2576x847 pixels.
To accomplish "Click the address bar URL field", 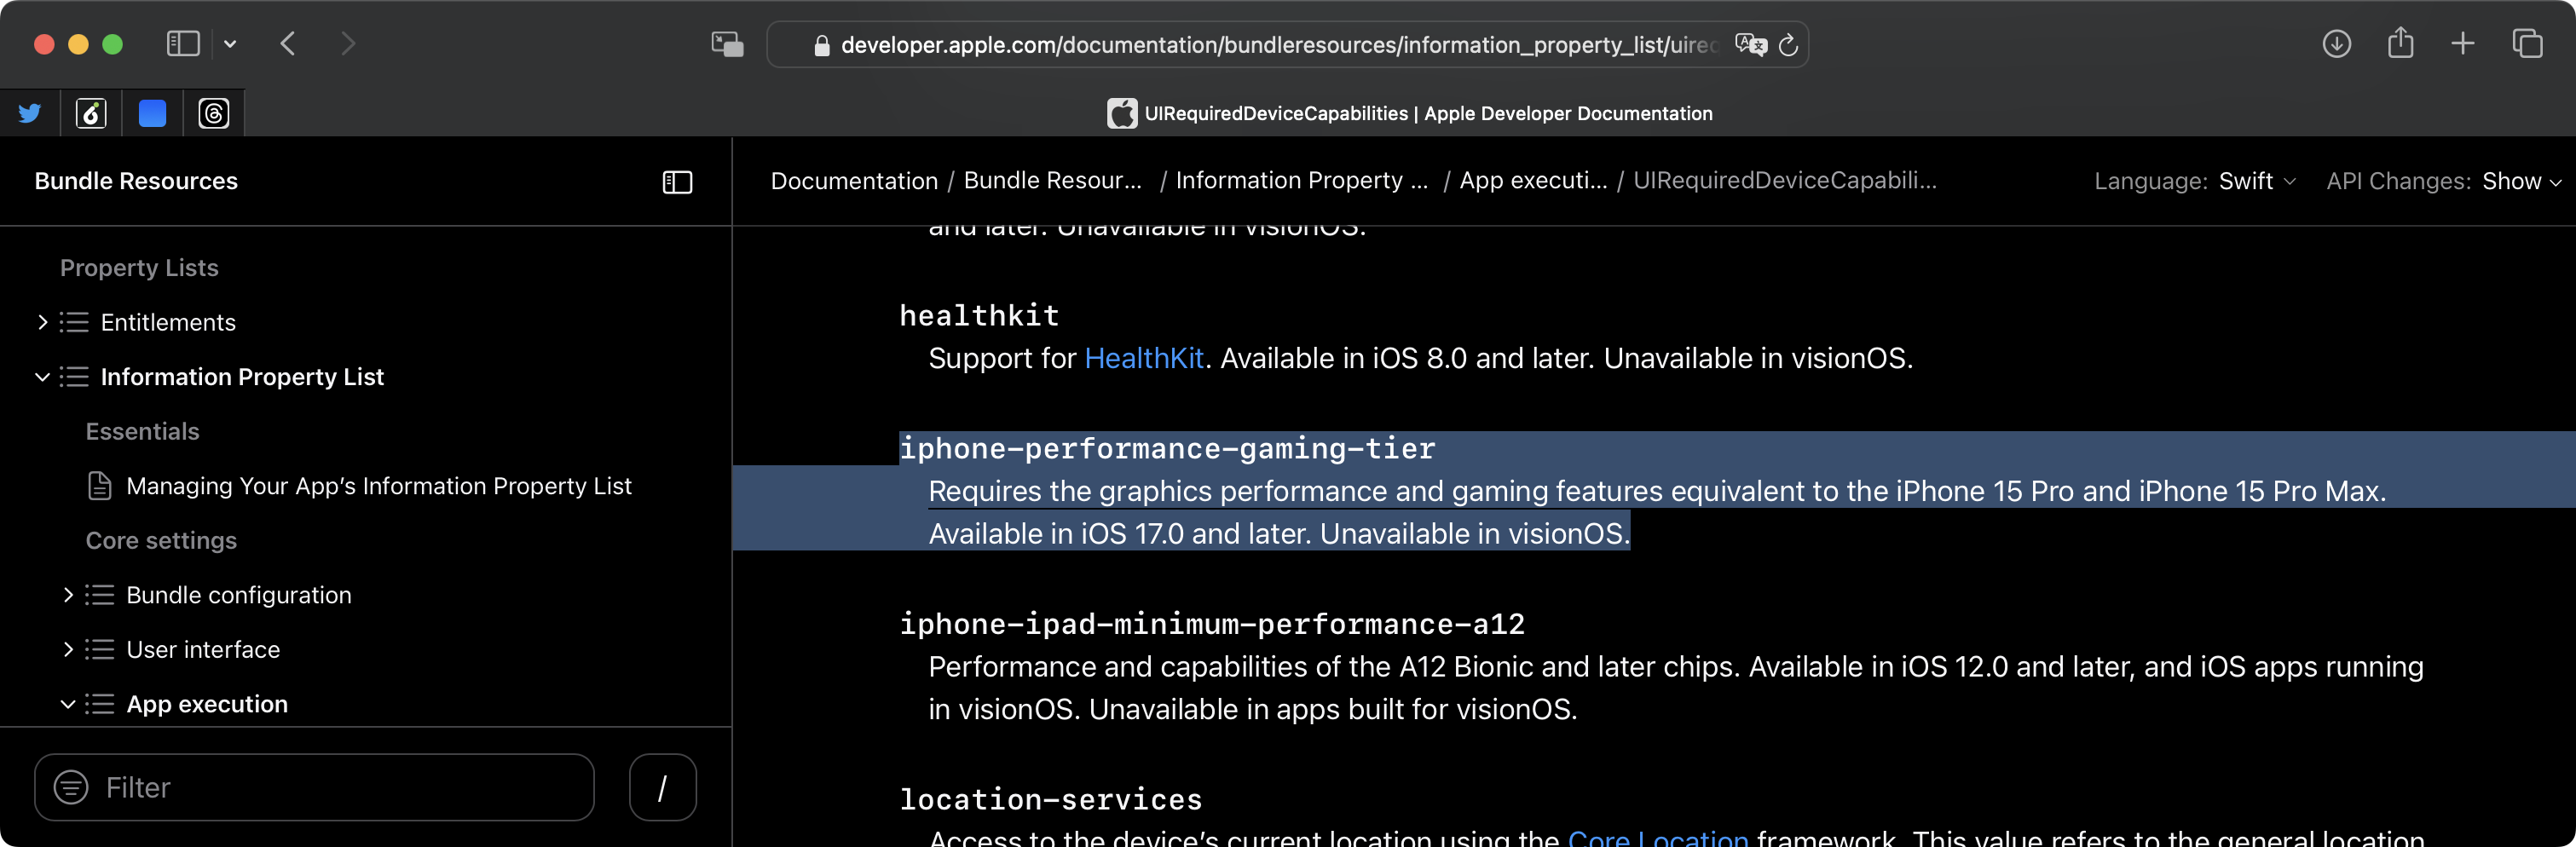I will pos(1286,45).
